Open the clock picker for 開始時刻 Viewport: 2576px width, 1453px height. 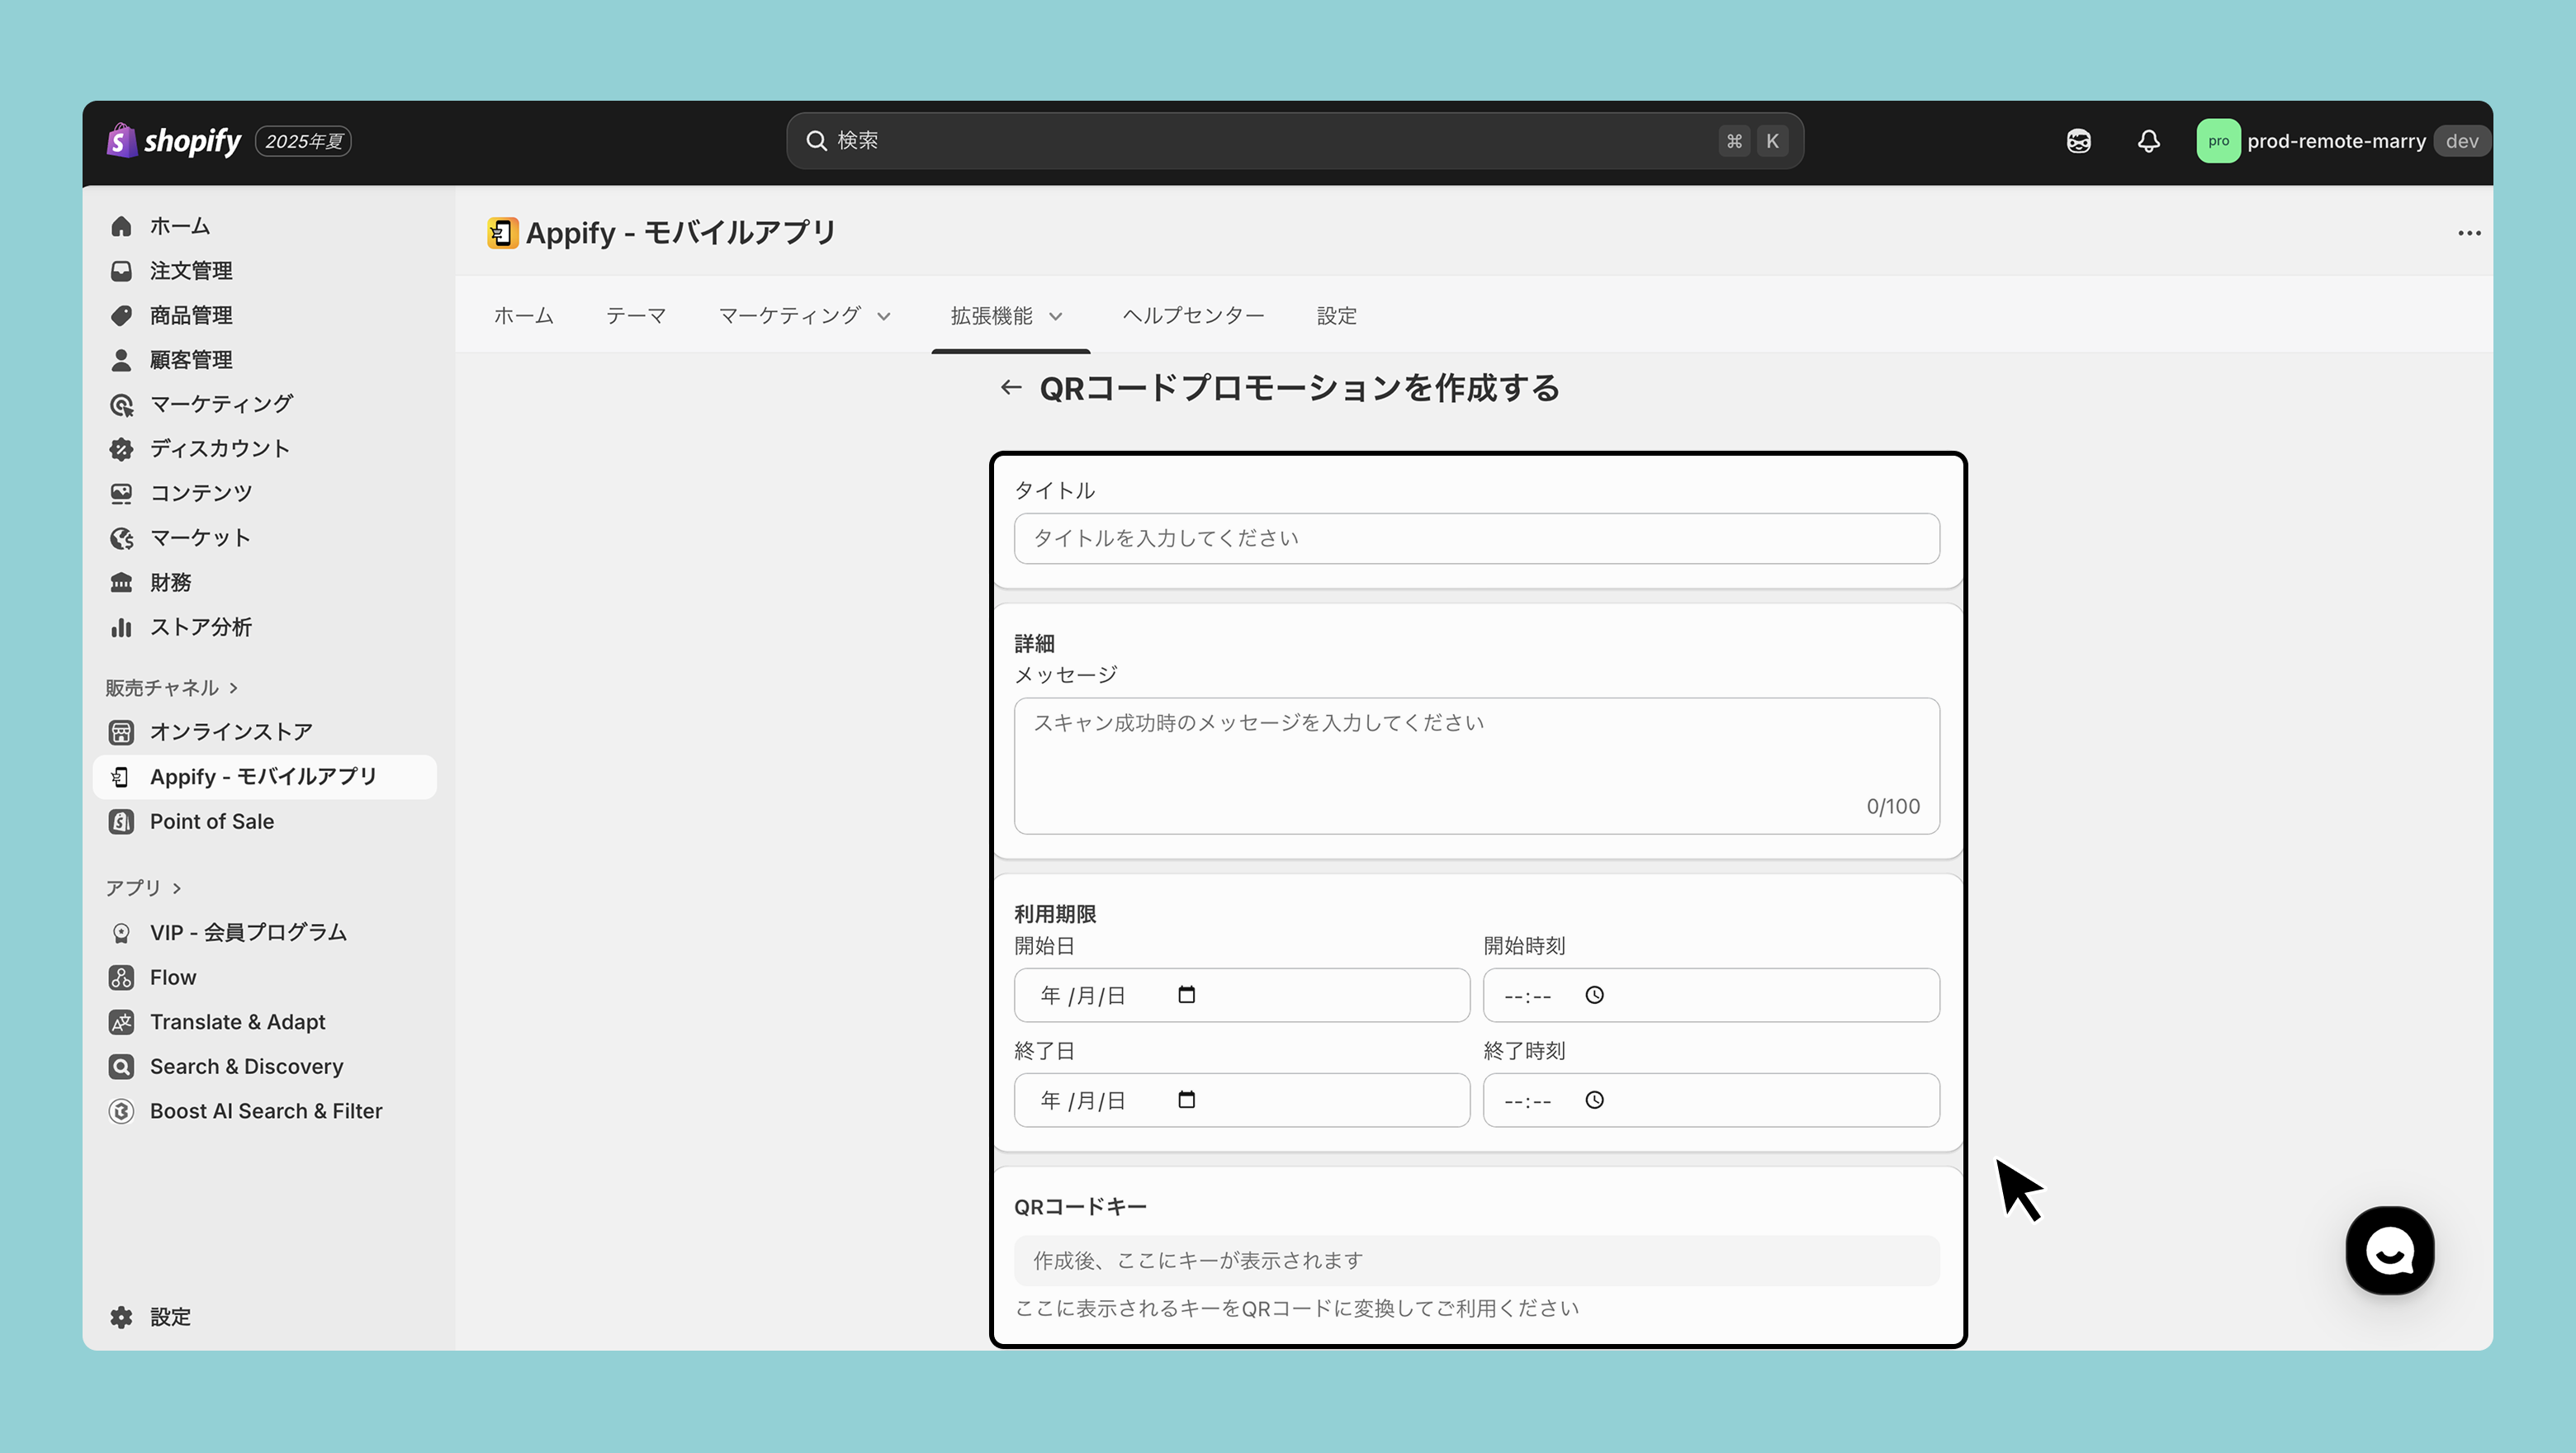[1594, 995]
